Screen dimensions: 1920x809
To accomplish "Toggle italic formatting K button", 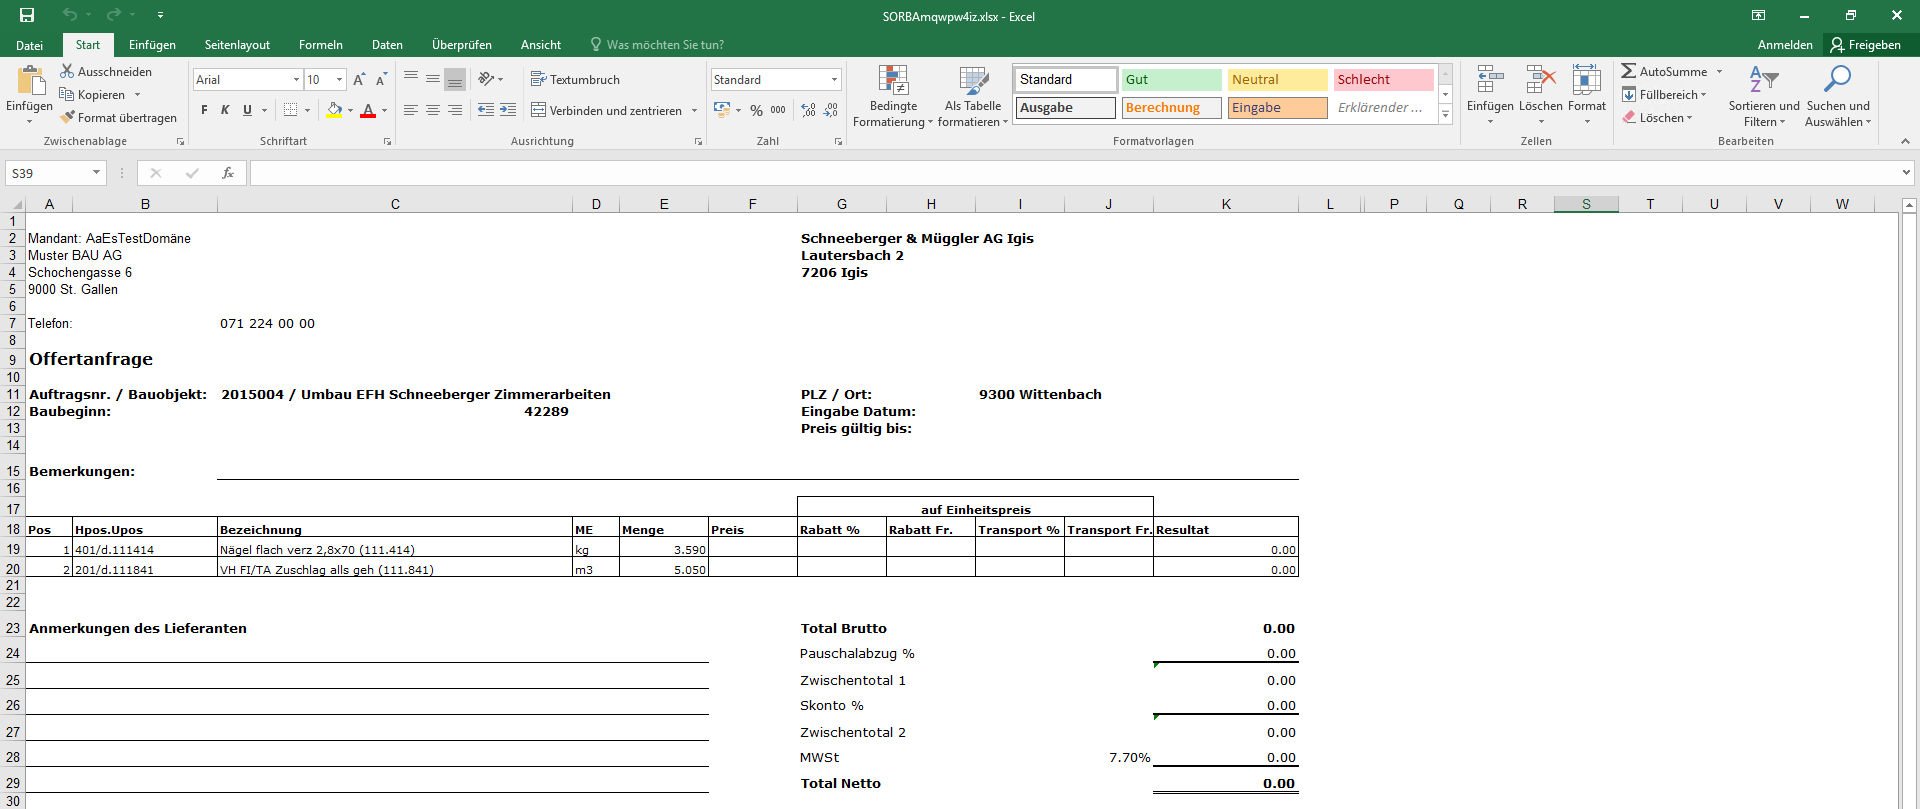I will [x=225, y=110].
